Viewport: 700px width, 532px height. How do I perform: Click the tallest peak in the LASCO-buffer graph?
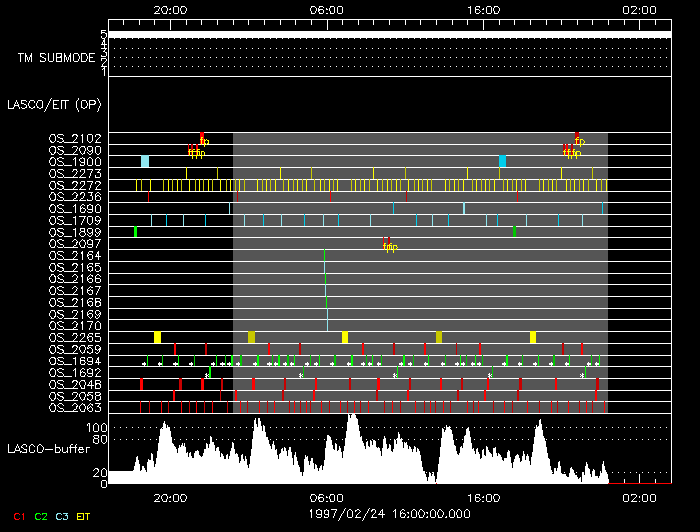[352, 420]
